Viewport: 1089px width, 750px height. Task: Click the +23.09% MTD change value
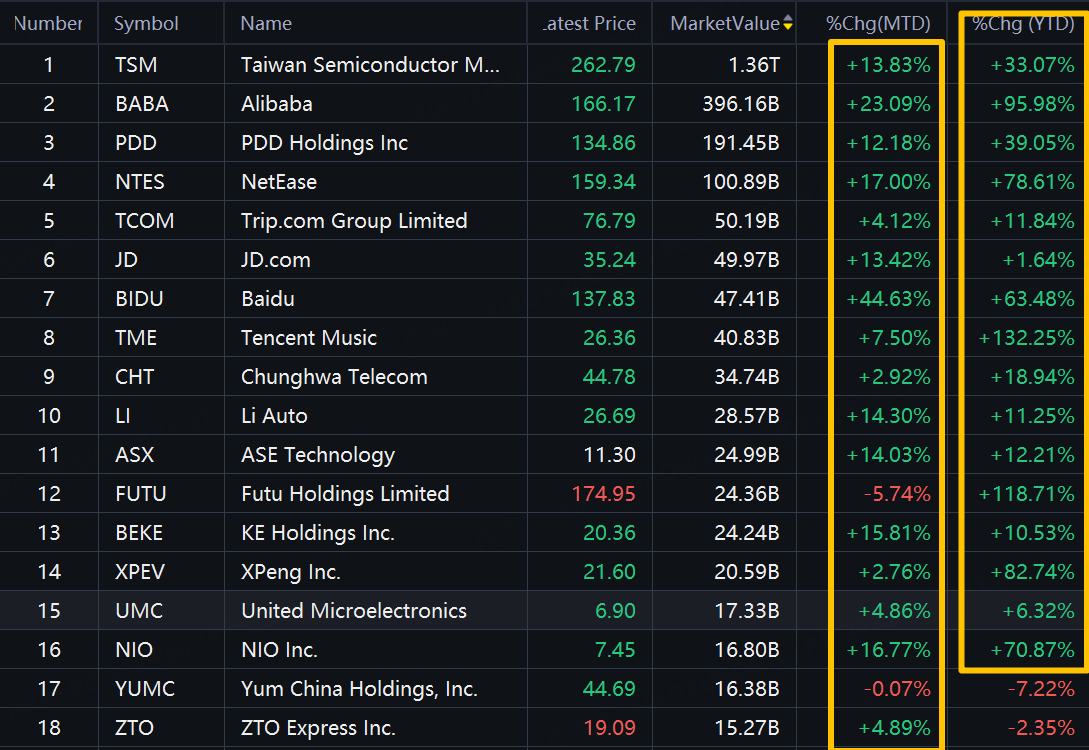888,103
